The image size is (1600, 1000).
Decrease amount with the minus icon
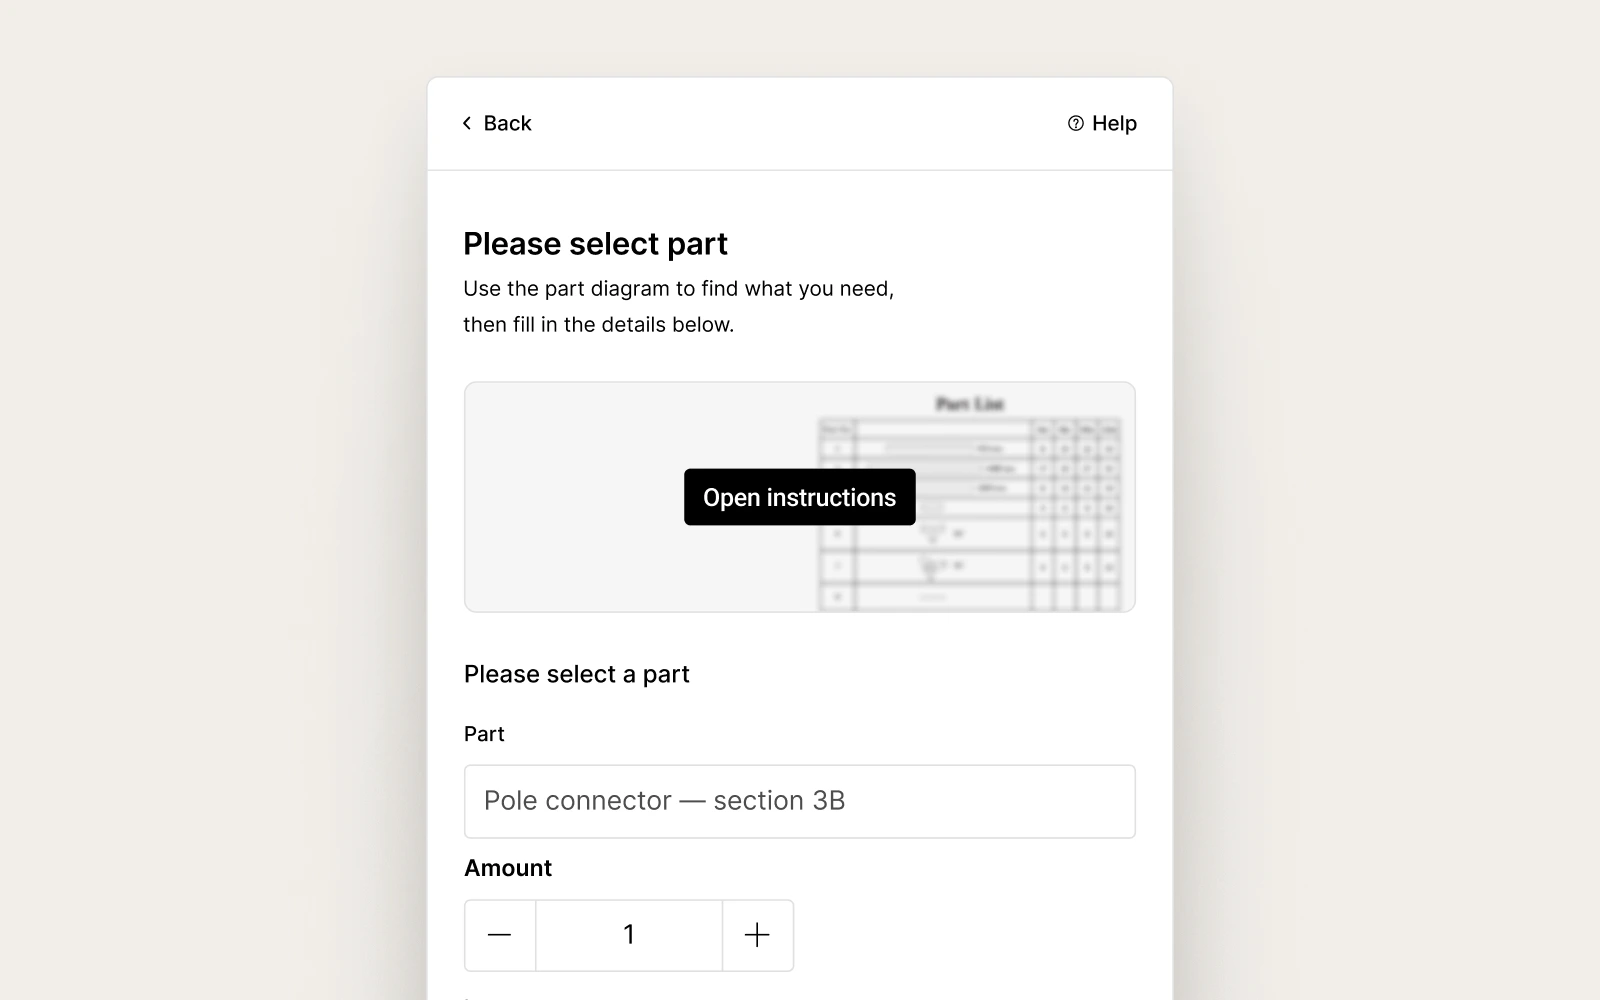pos(499,935)
